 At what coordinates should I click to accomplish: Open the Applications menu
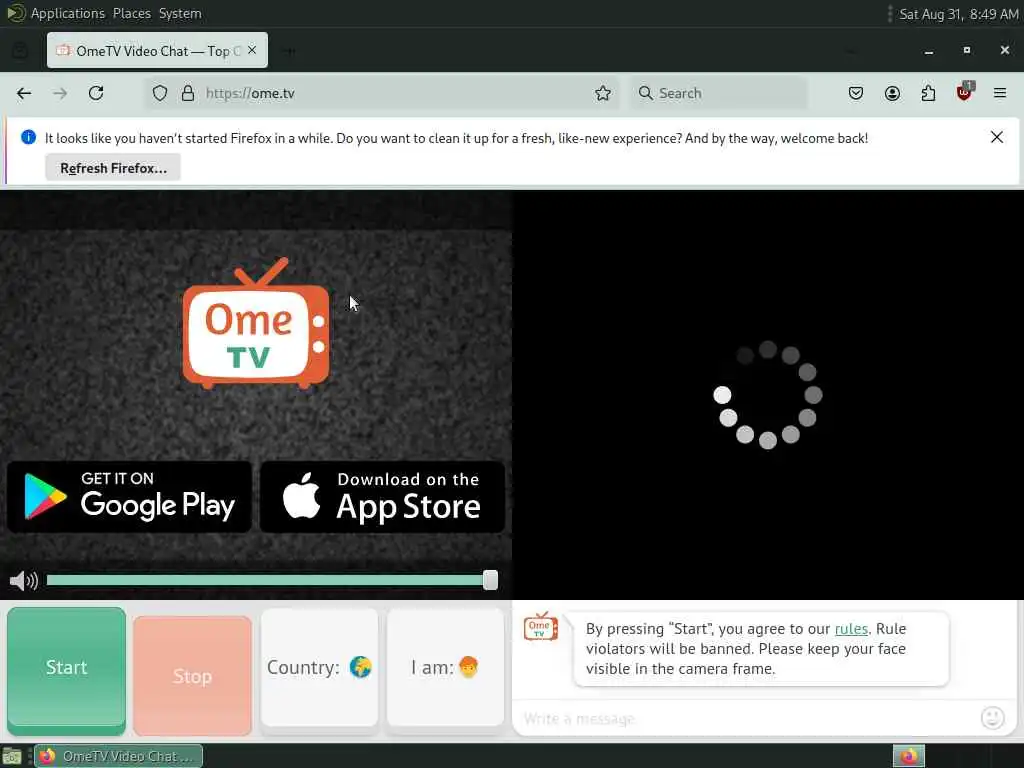[x=68, y=13]
